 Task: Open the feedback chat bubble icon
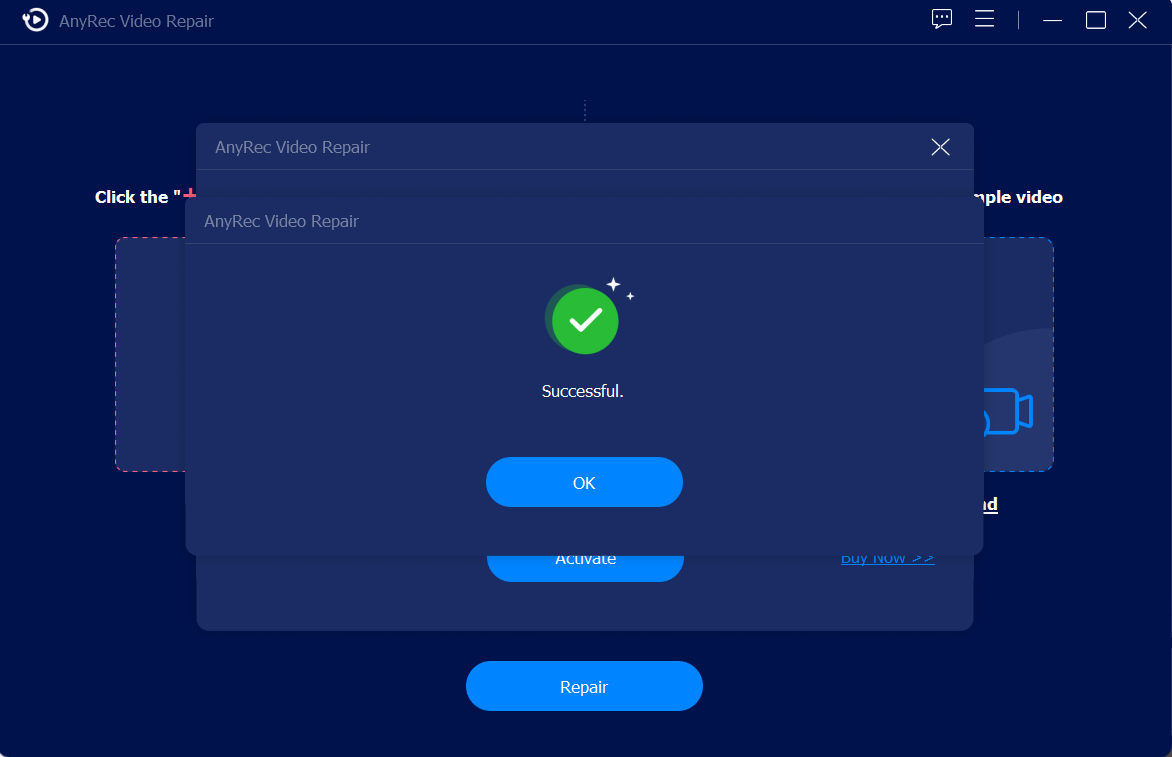[942, 19]
